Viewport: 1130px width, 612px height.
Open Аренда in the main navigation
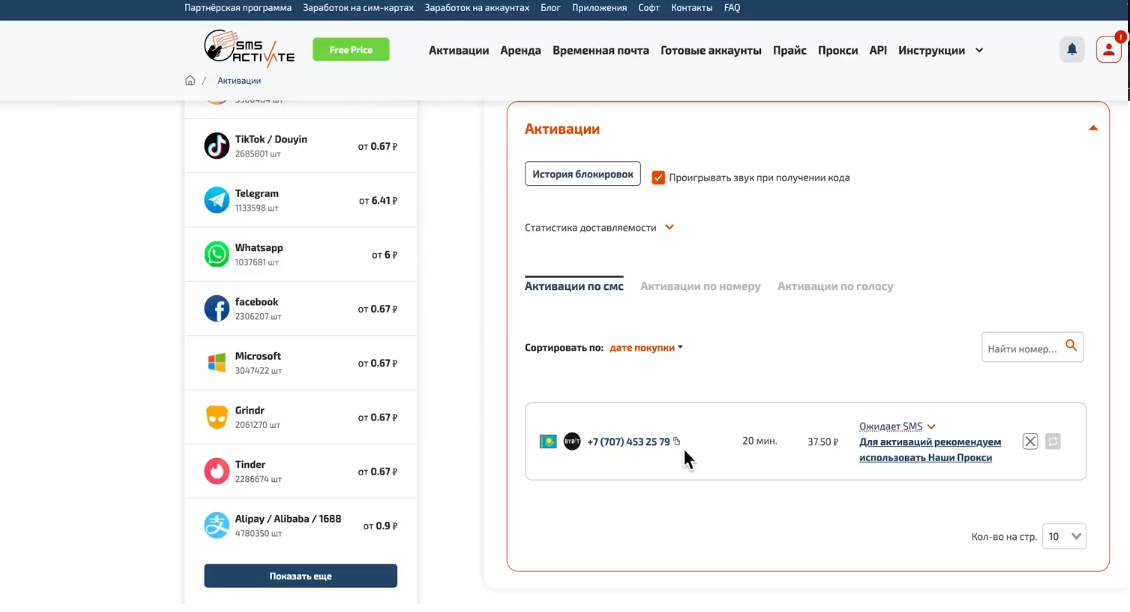click(520, 50)
